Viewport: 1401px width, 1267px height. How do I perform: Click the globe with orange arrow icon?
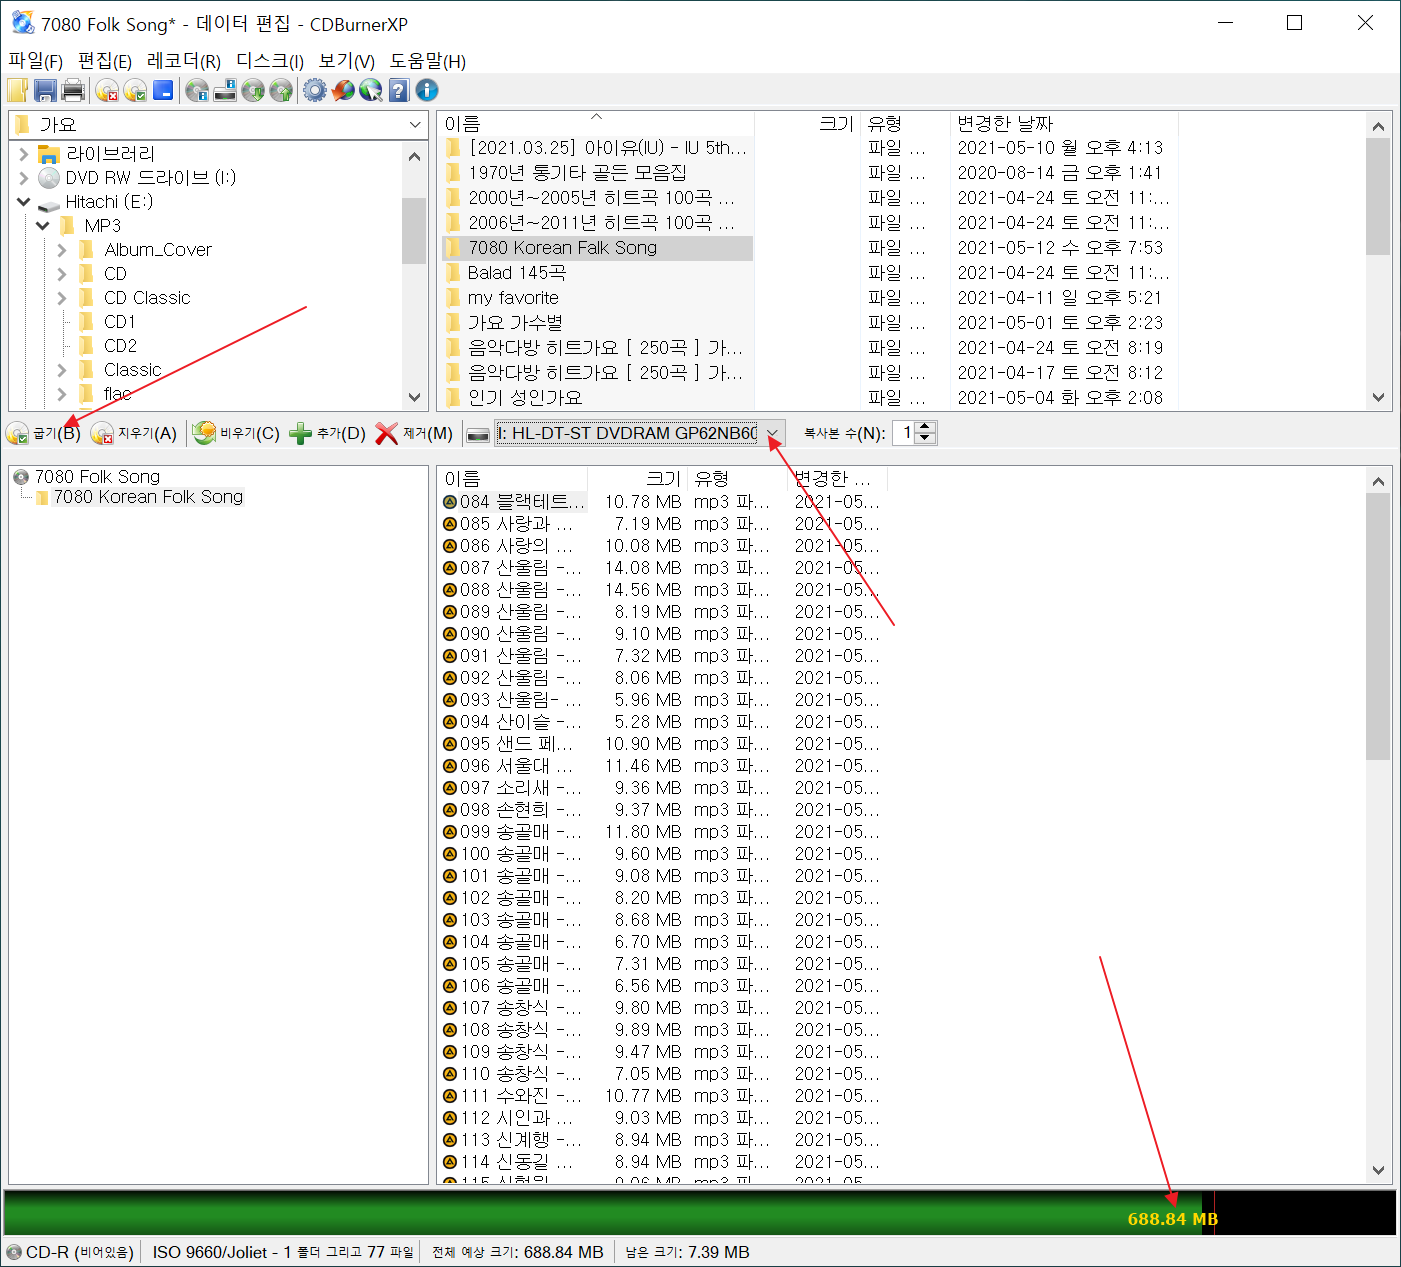coord(343,91)
